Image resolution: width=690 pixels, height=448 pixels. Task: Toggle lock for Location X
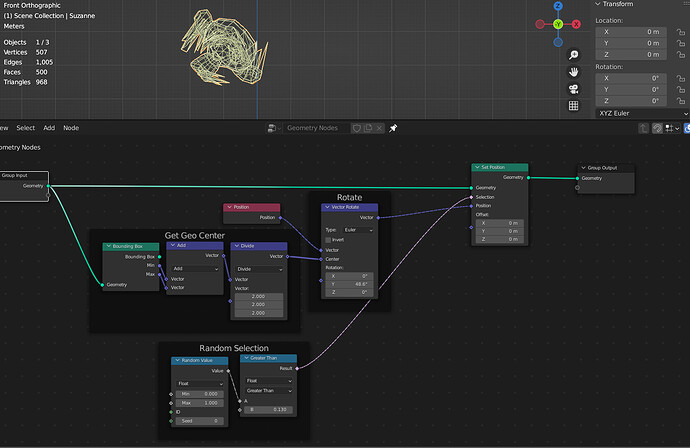click(681, 32)
